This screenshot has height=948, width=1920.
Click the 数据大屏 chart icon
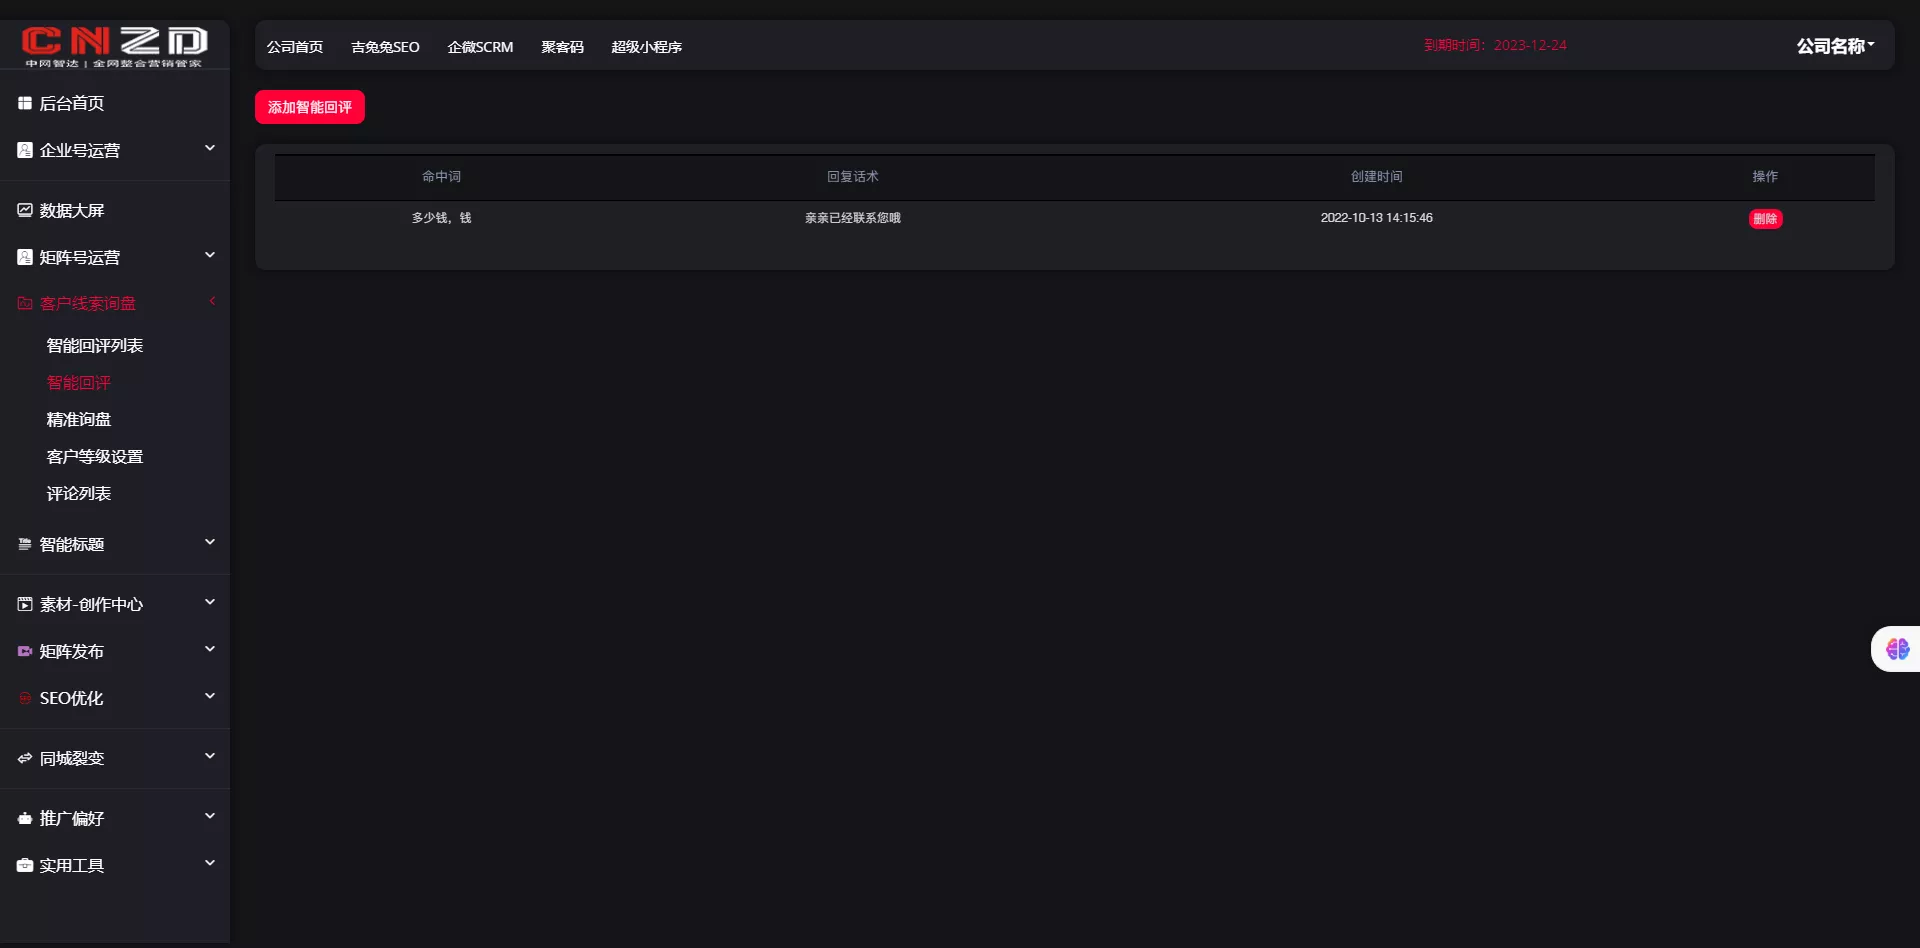25,210
